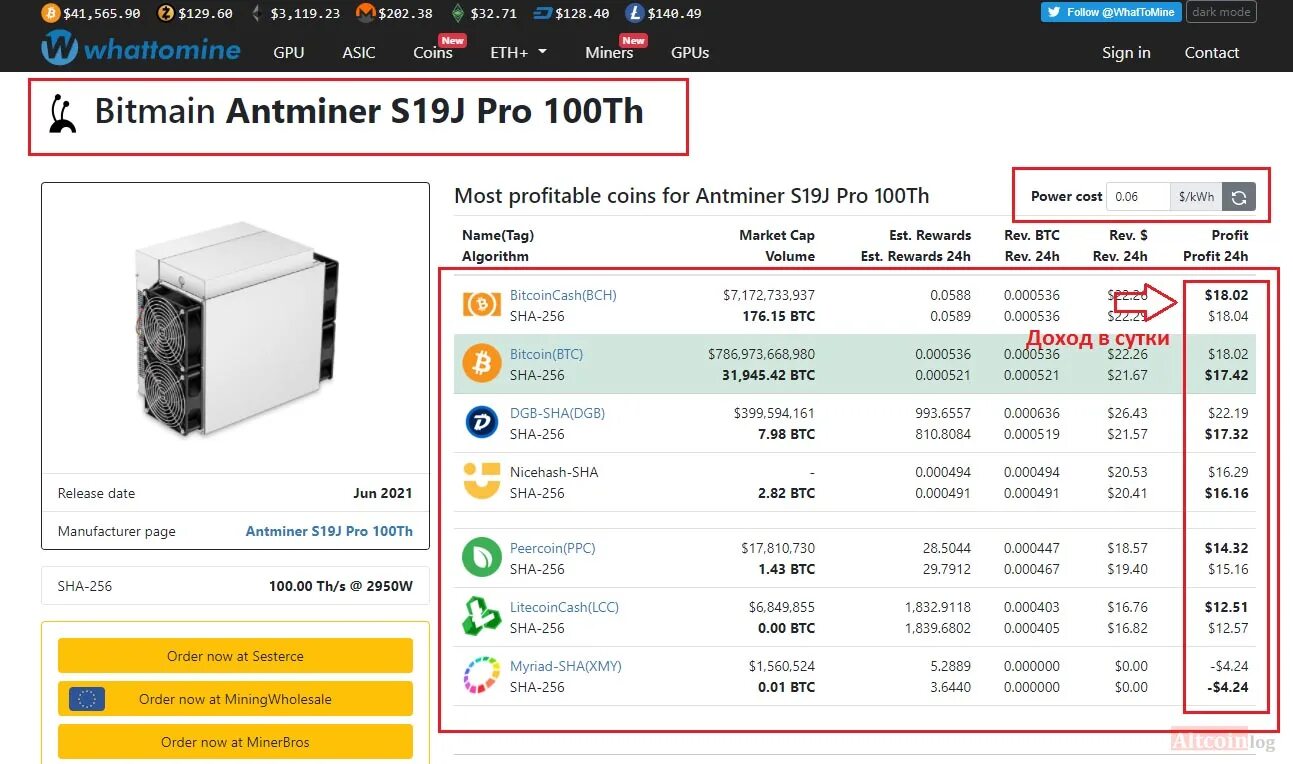Viewport: 1293px width, 764px height.
Task: Click the Bitcoin coin icon in table
Action: [x=481, y=364]
